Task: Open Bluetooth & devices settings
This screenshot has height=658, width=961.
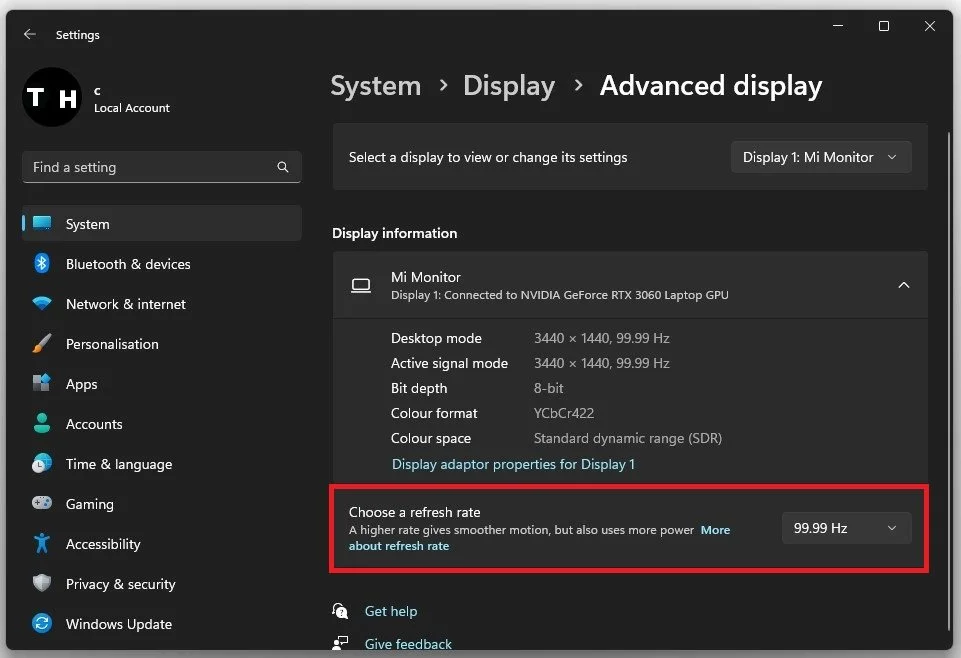Action: (x=162, y=264)
